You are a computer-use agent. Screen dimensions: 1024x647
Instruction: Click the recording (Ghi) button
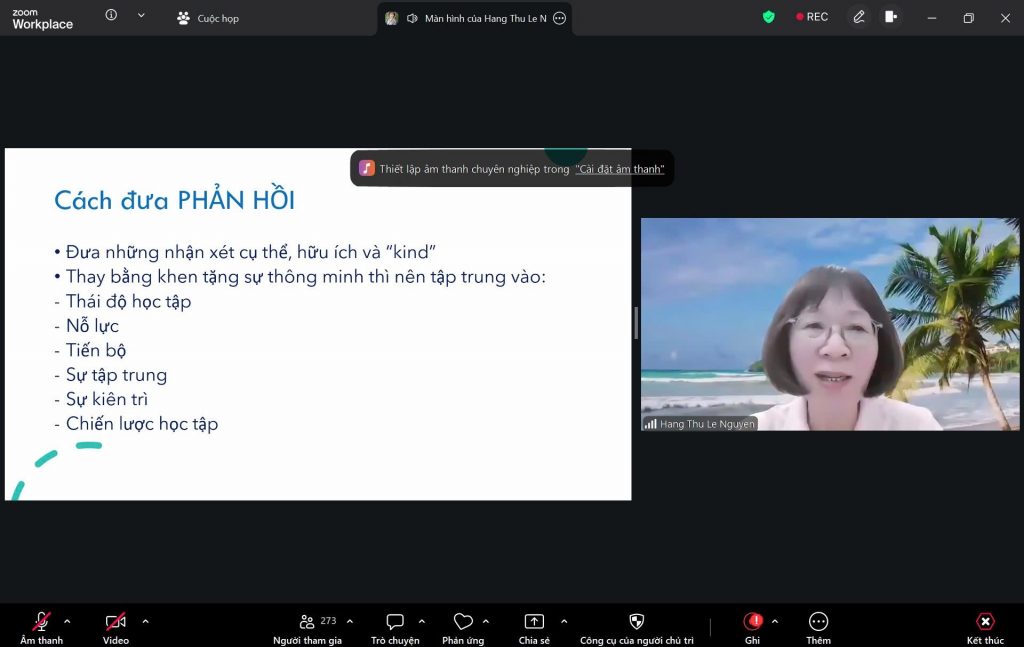(x=752, y=622)
